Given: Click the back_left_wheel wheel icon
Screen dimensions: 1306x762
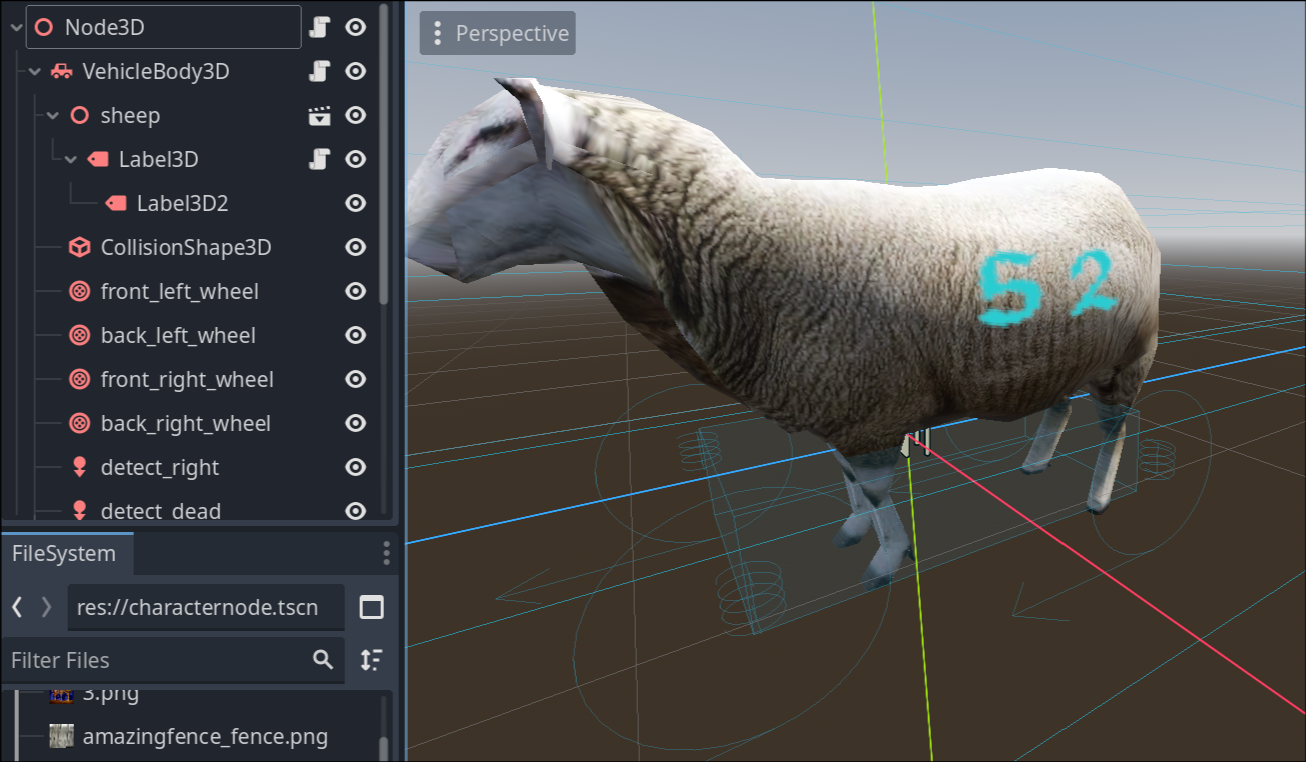Looking at the screenshot, I should point(79,335).
